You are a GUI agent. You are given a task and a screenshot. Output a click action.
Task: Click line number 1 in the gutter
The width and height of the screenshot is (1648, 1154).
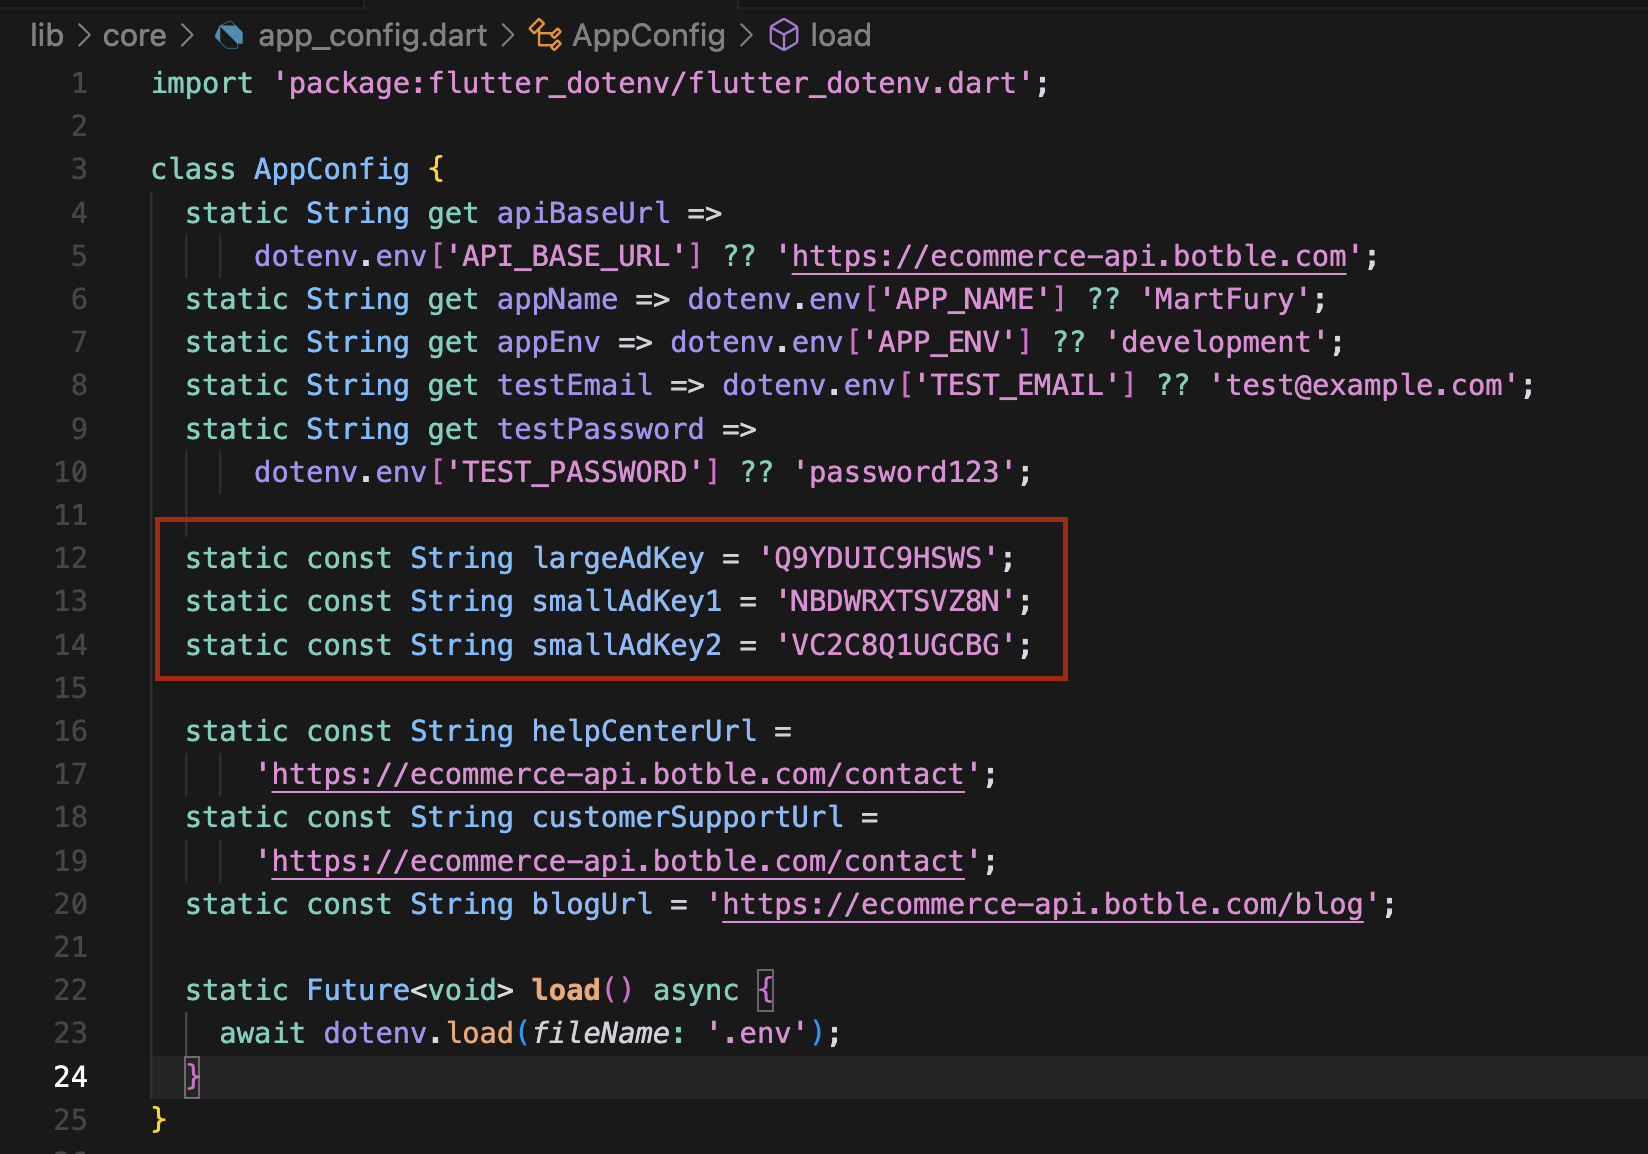(x=79, y=83)
